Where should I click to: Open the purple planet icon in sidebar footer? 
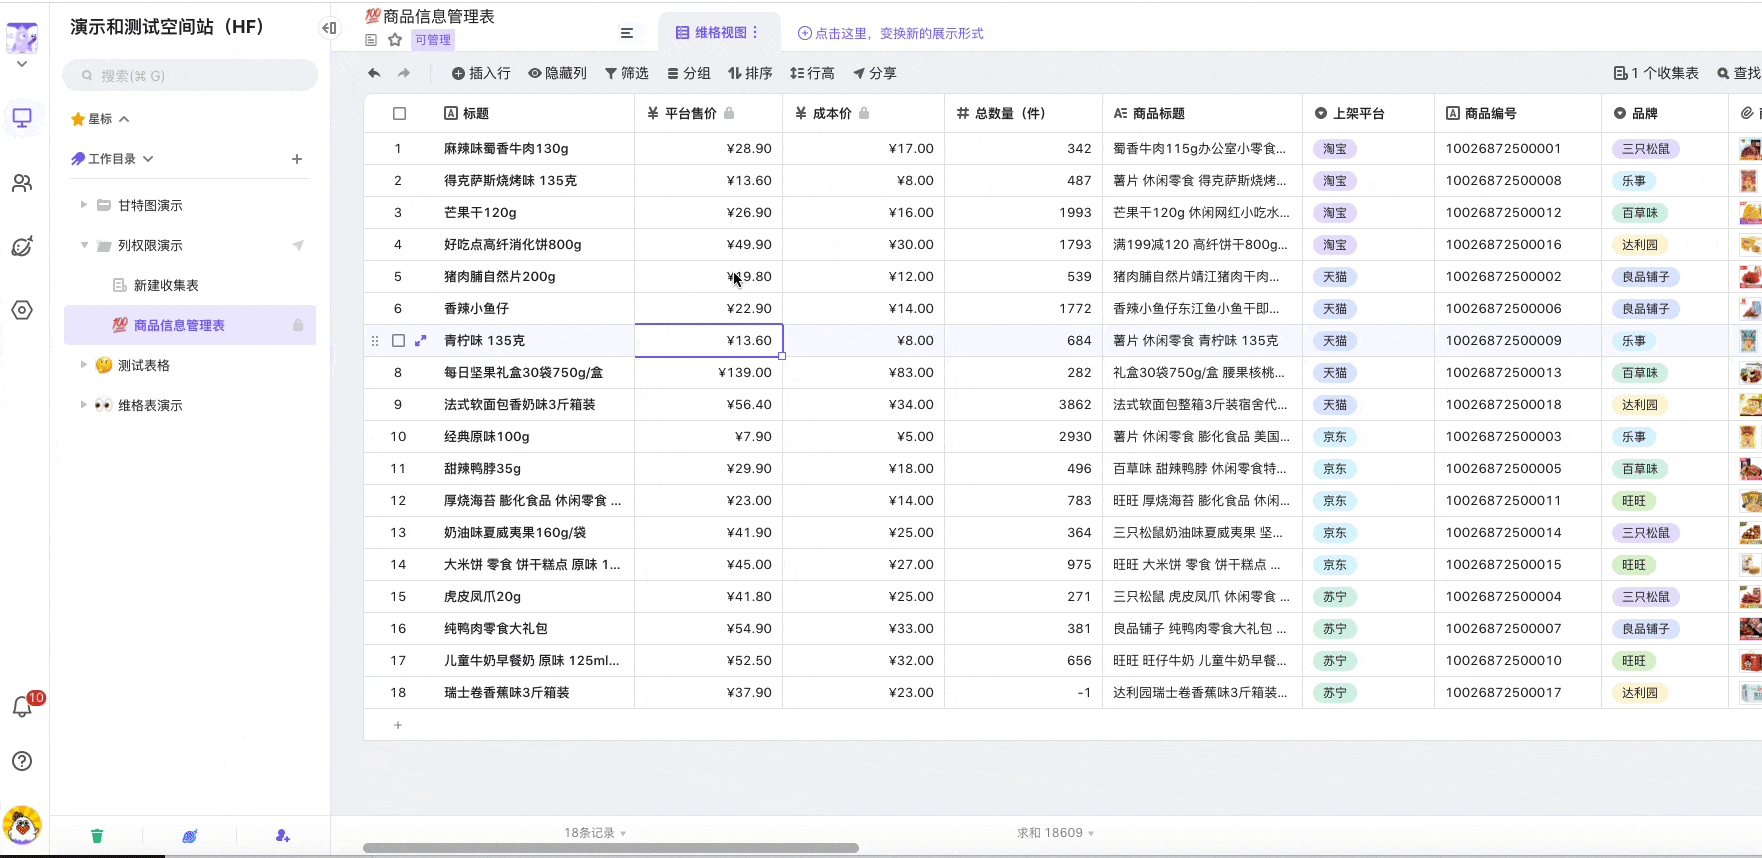click(190, 836)
